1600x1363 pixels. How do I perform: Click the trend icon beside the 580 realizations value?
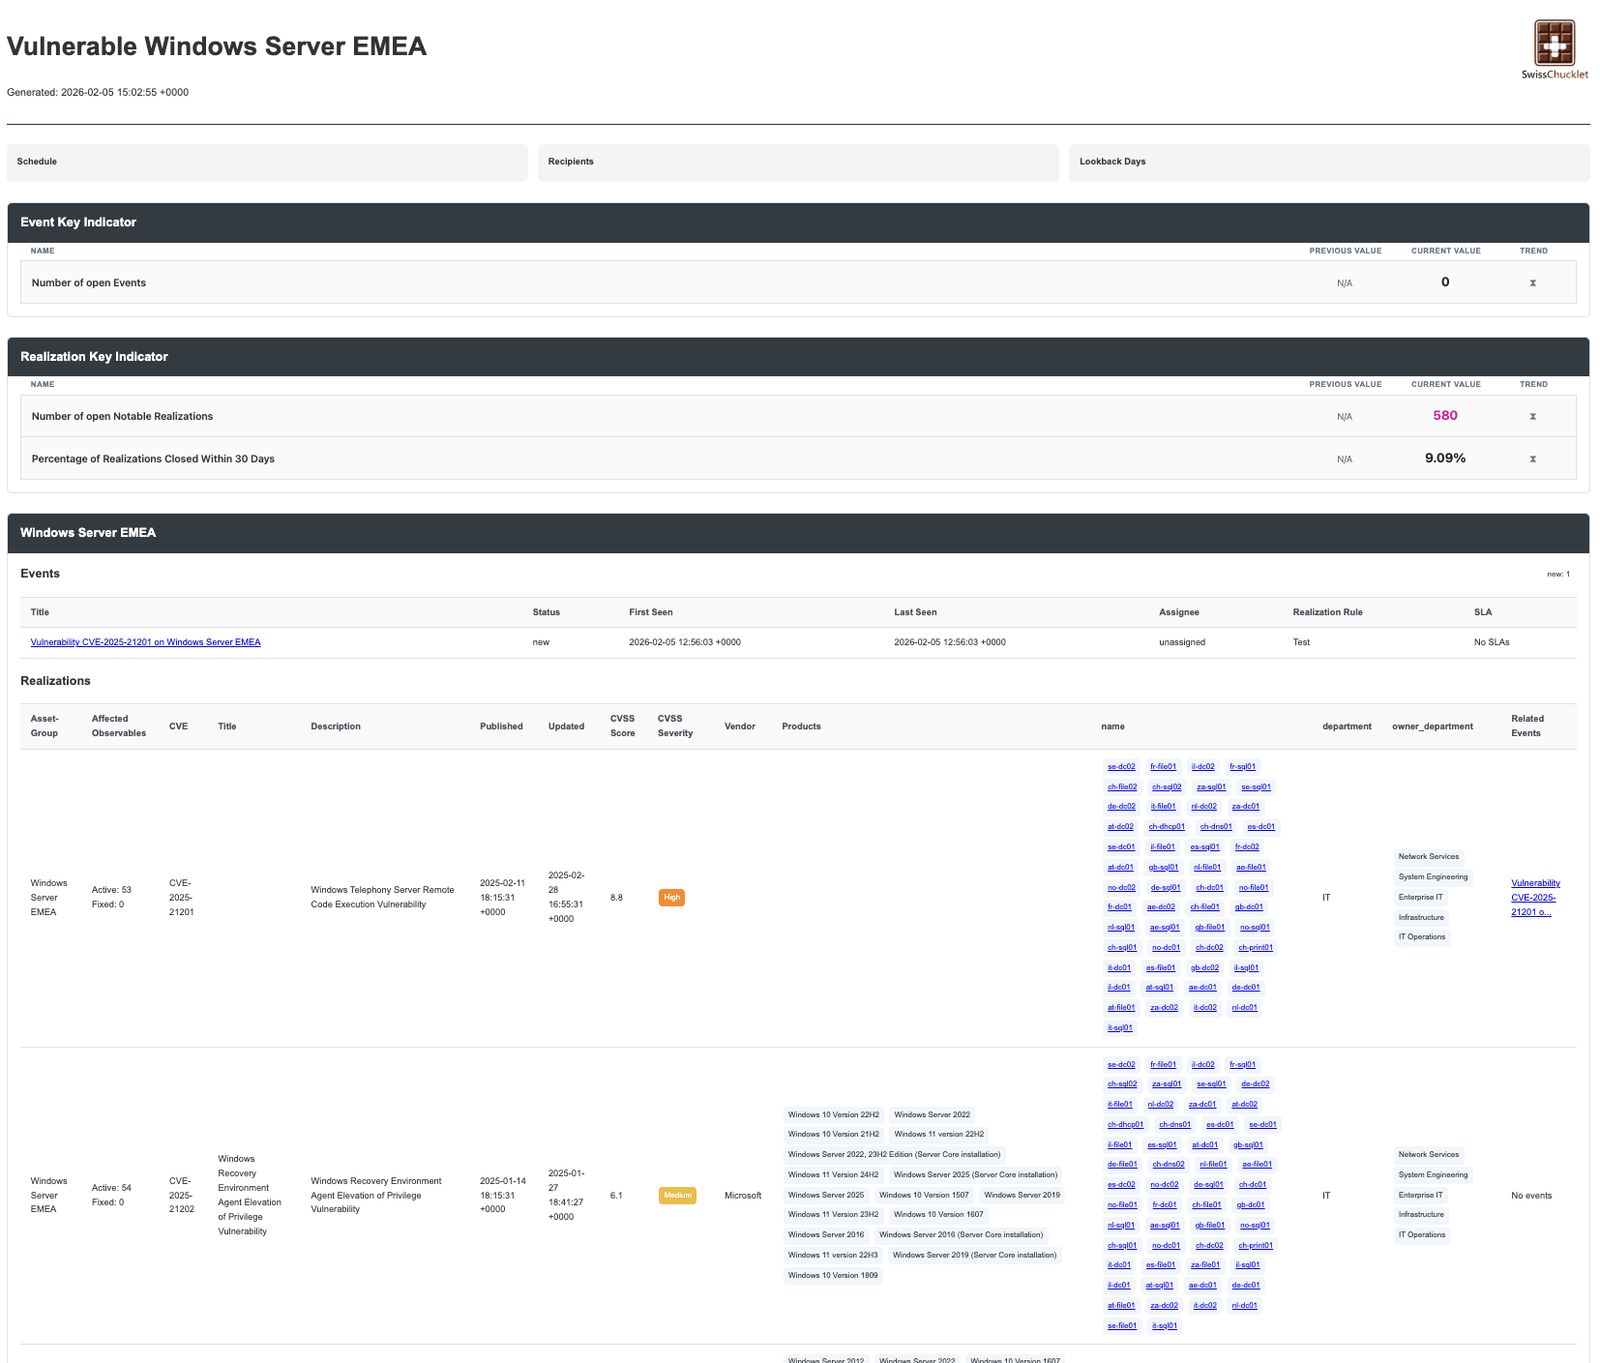click(x=1533, y=416)
